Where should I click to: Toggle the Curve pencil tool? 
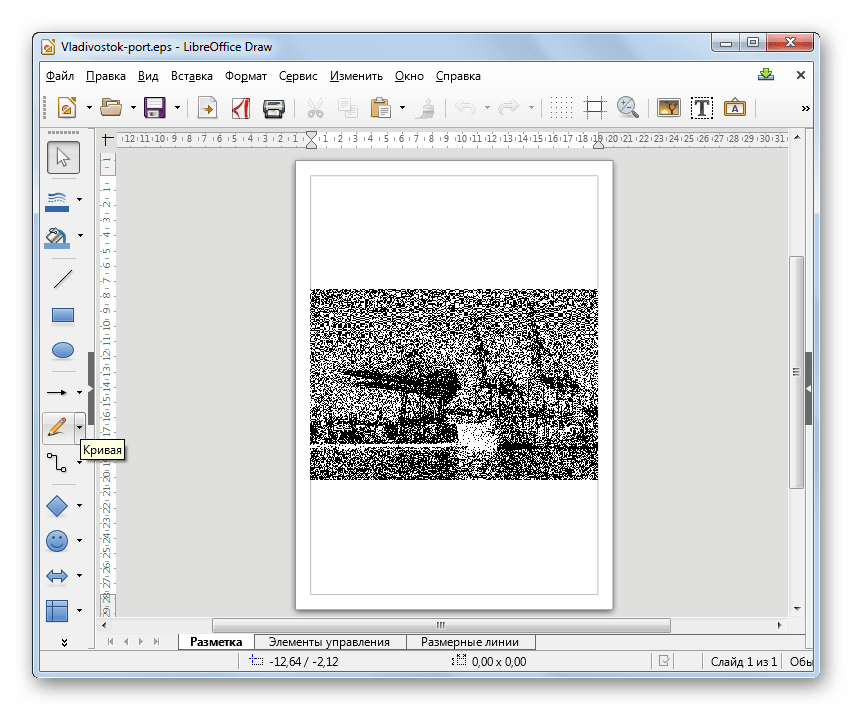click(x=57, y=427)
